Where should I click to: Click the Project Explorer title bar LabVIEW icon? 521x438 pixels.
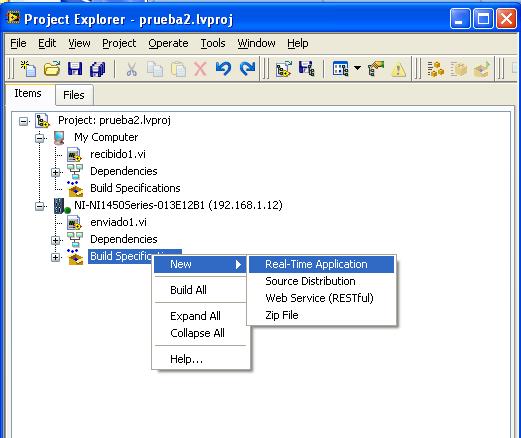(13, 18)
